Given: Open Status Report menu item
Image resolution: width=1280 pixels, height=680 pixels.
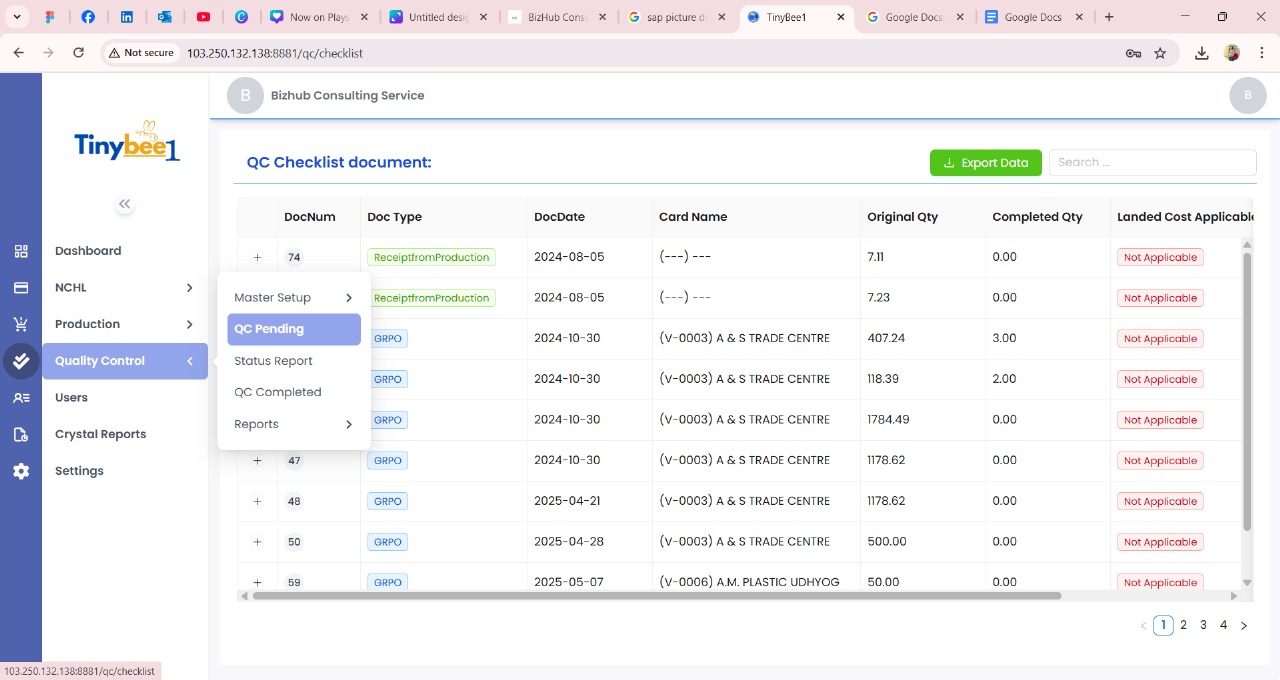Looking at the screenshot, I should (x=273, y=361).
